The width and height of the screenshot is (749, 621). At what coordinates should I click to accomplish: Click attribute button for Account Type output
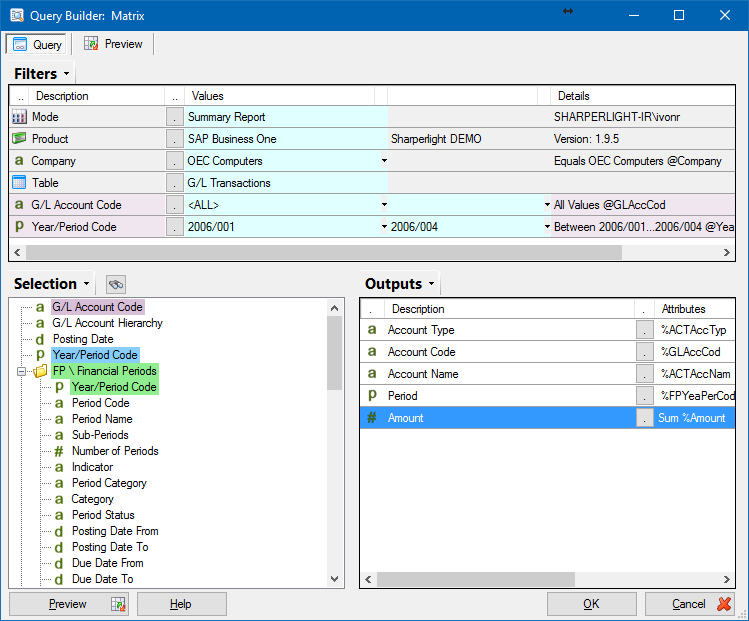coord(644,330)
